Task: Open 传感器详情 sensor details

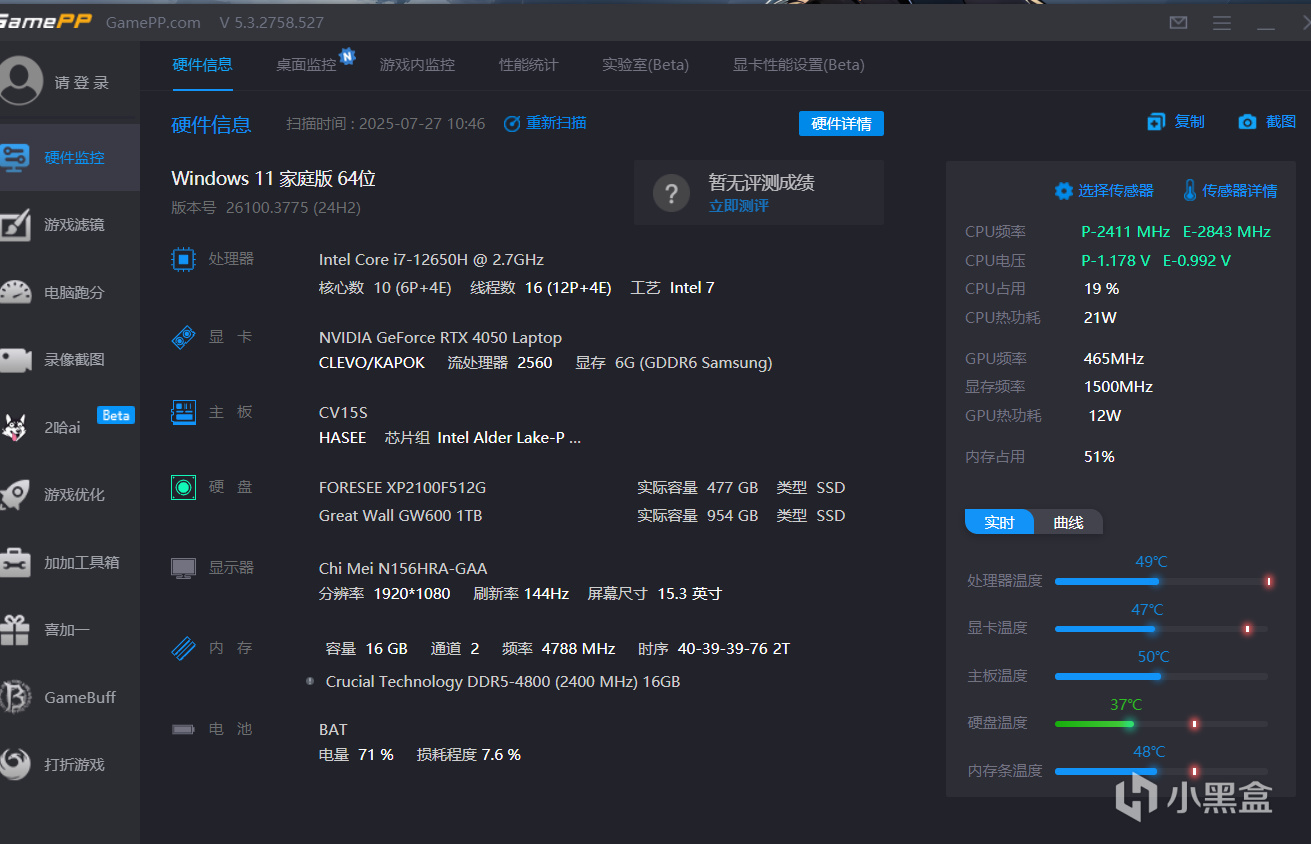Action: point(1230,190)
